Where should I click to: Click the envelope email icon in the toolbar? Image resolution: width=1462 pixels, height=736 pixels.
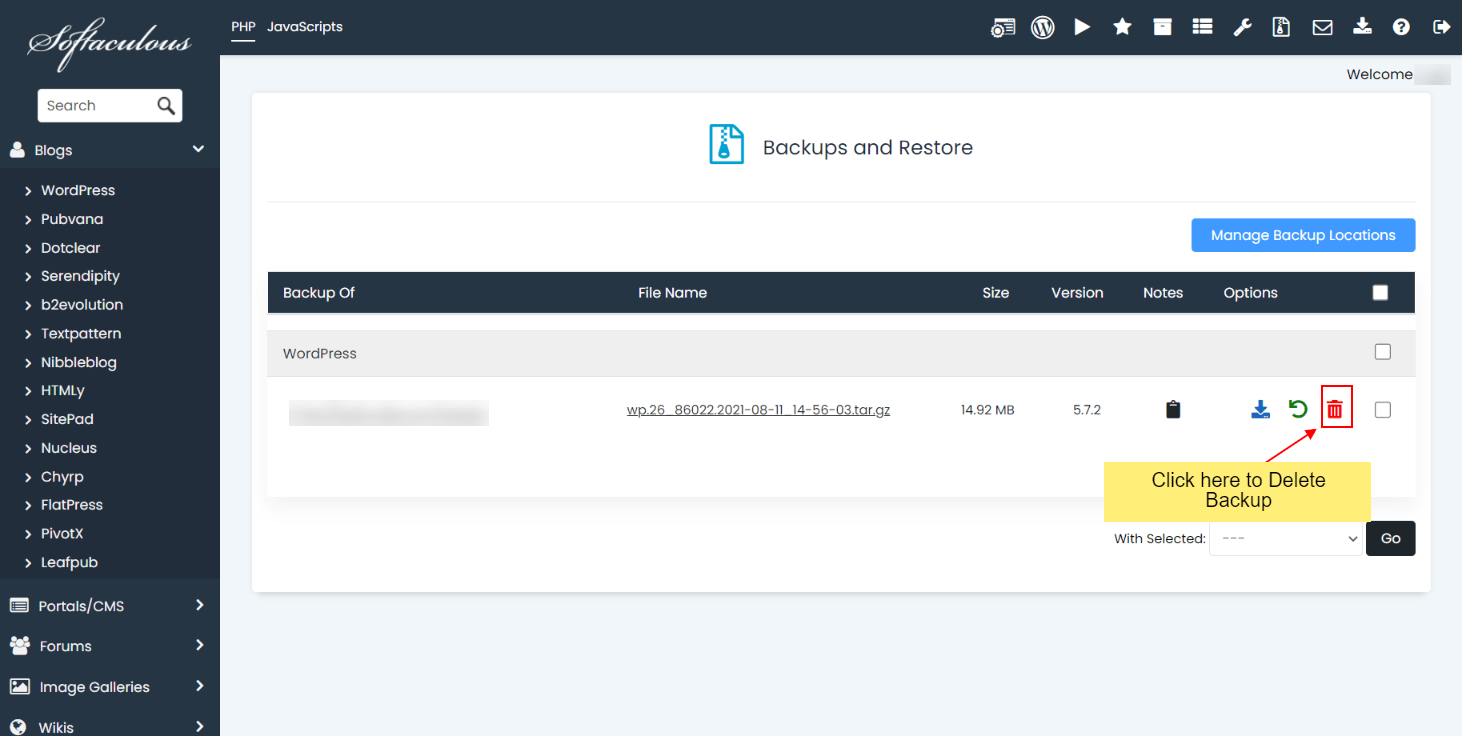(1322, 27)
